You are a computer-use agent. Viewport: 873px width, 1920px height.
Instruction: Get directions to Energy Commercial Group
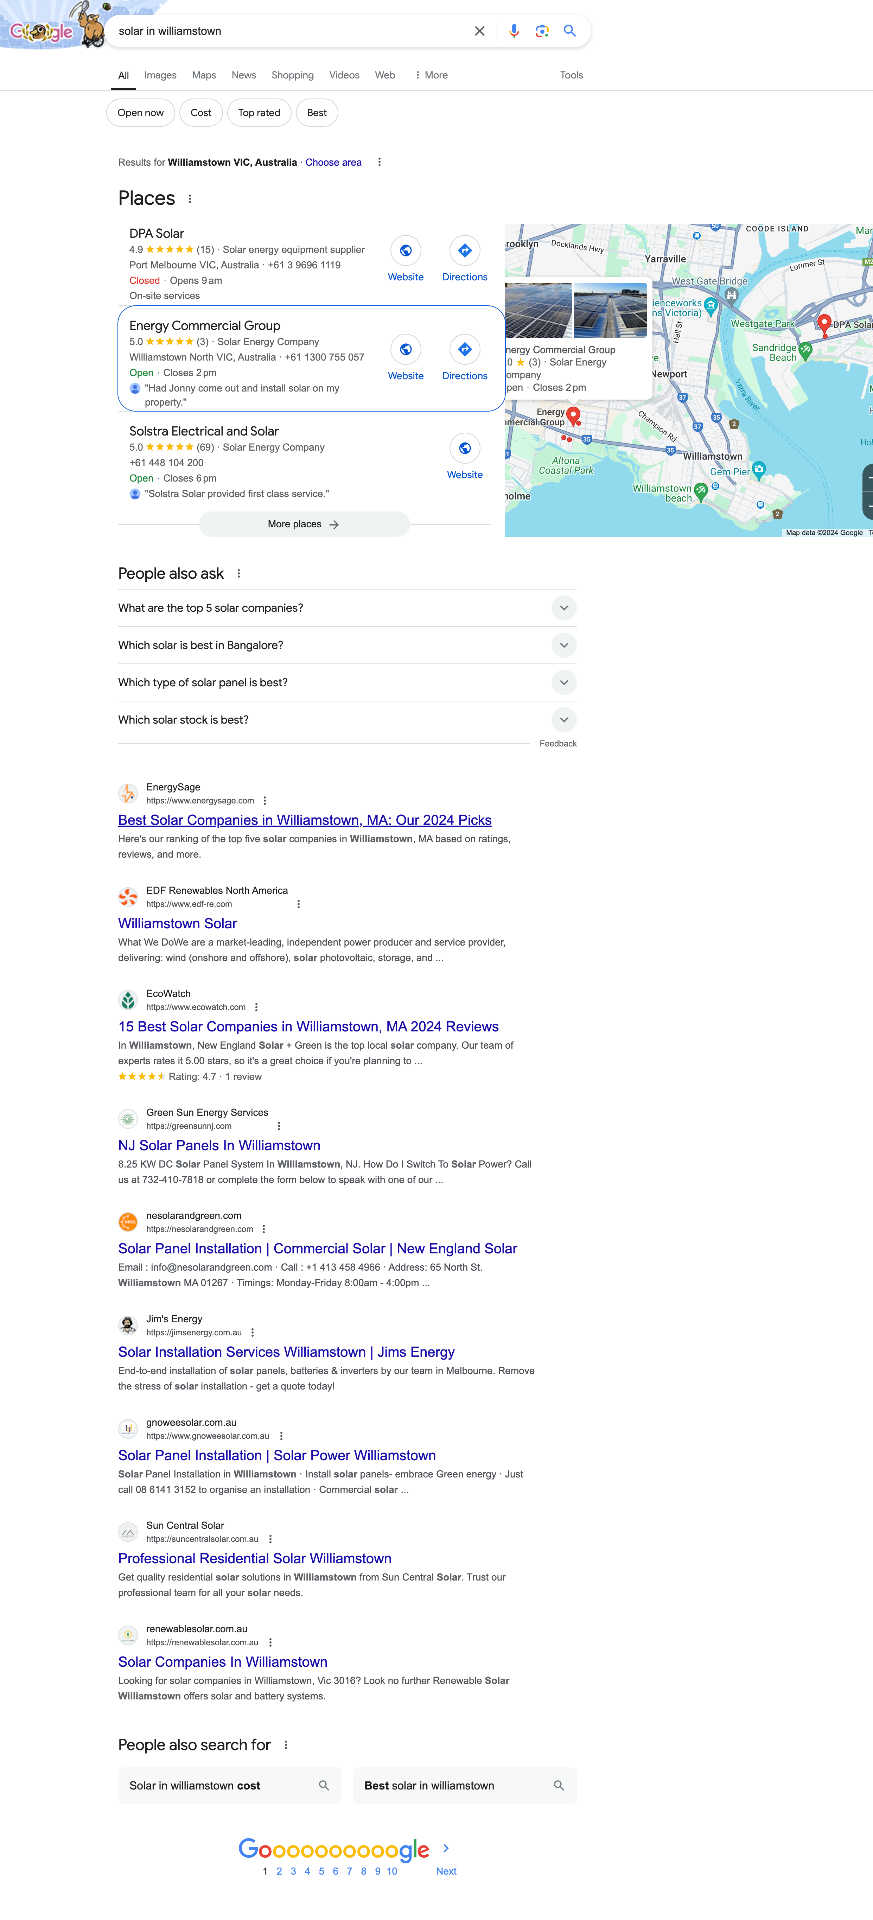465,350
